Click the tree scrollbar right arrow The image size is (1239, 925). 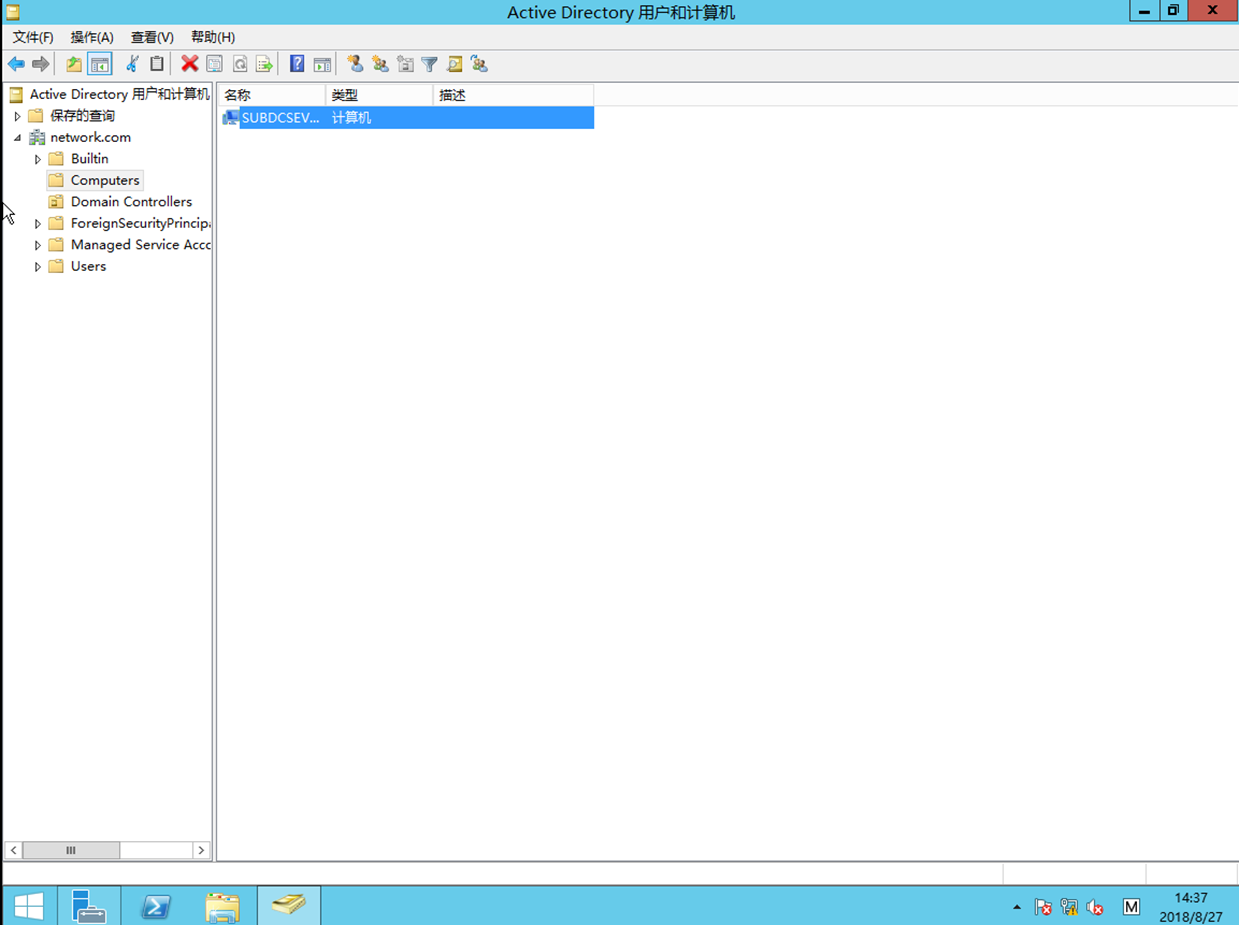[x=201, y=850]
